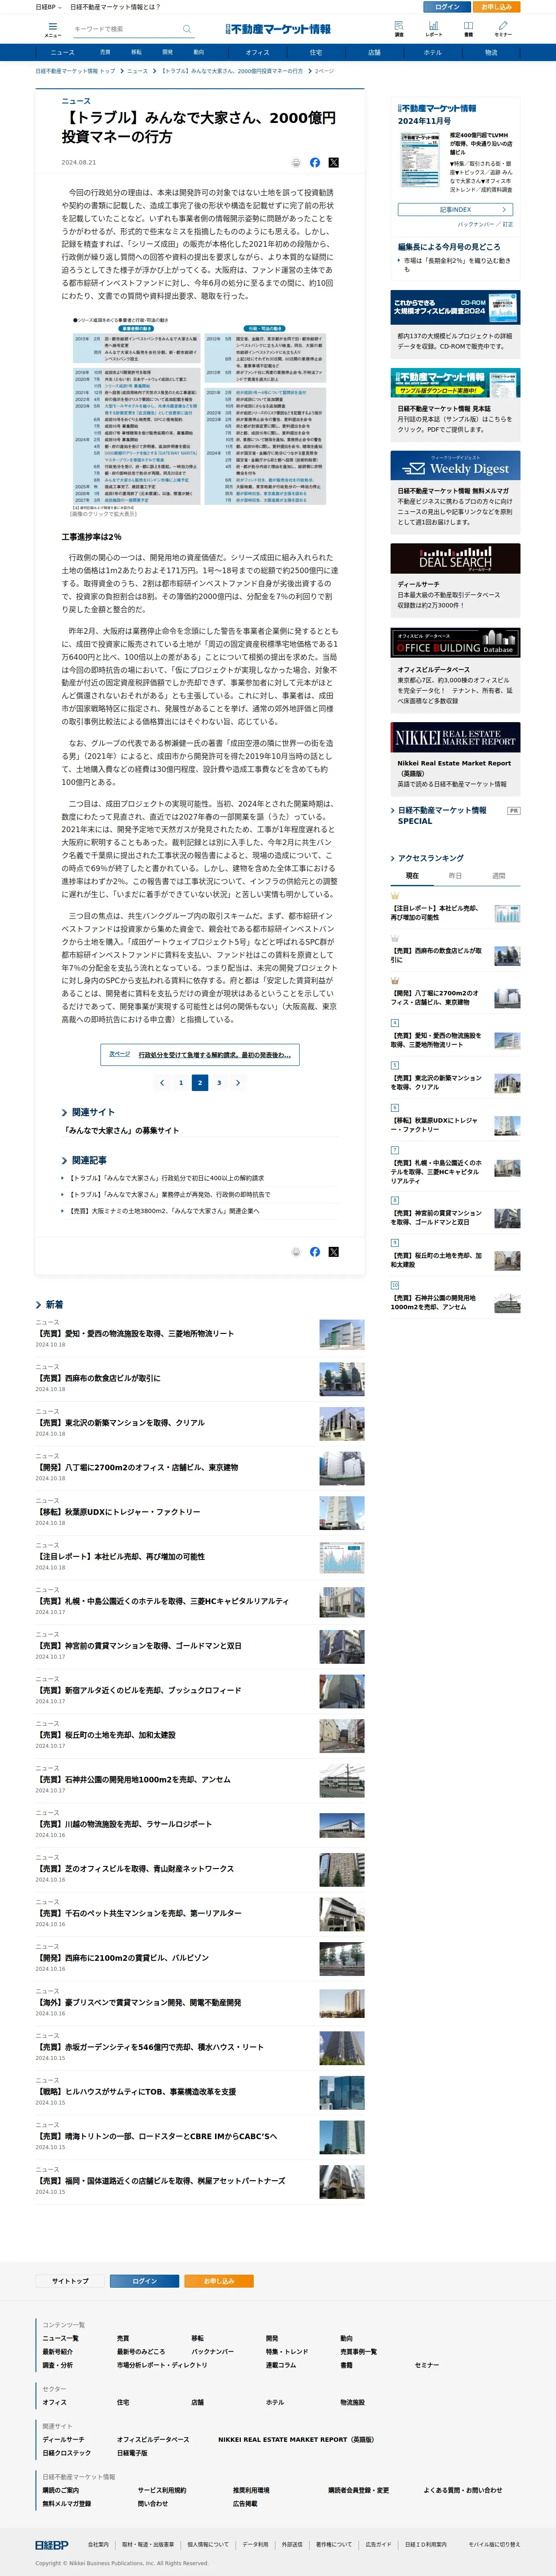This screenshot has width=556, height=2576.
Task: Click the print icon below the article date
Action: pos(296,162)
